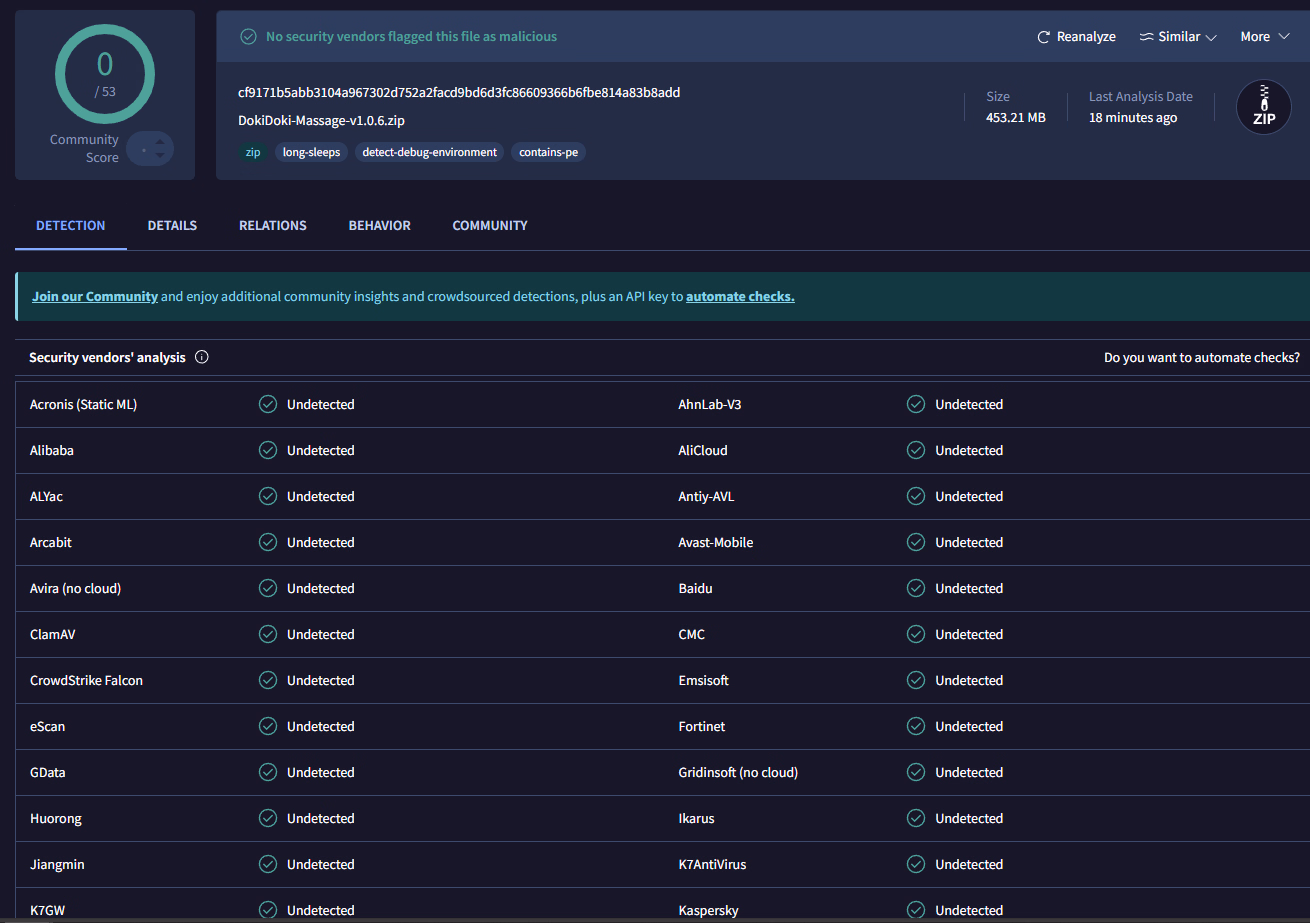1310x923 pixels.
Task: Click the AhnLab-V3 undetected check icon
Action: (916, 405)
